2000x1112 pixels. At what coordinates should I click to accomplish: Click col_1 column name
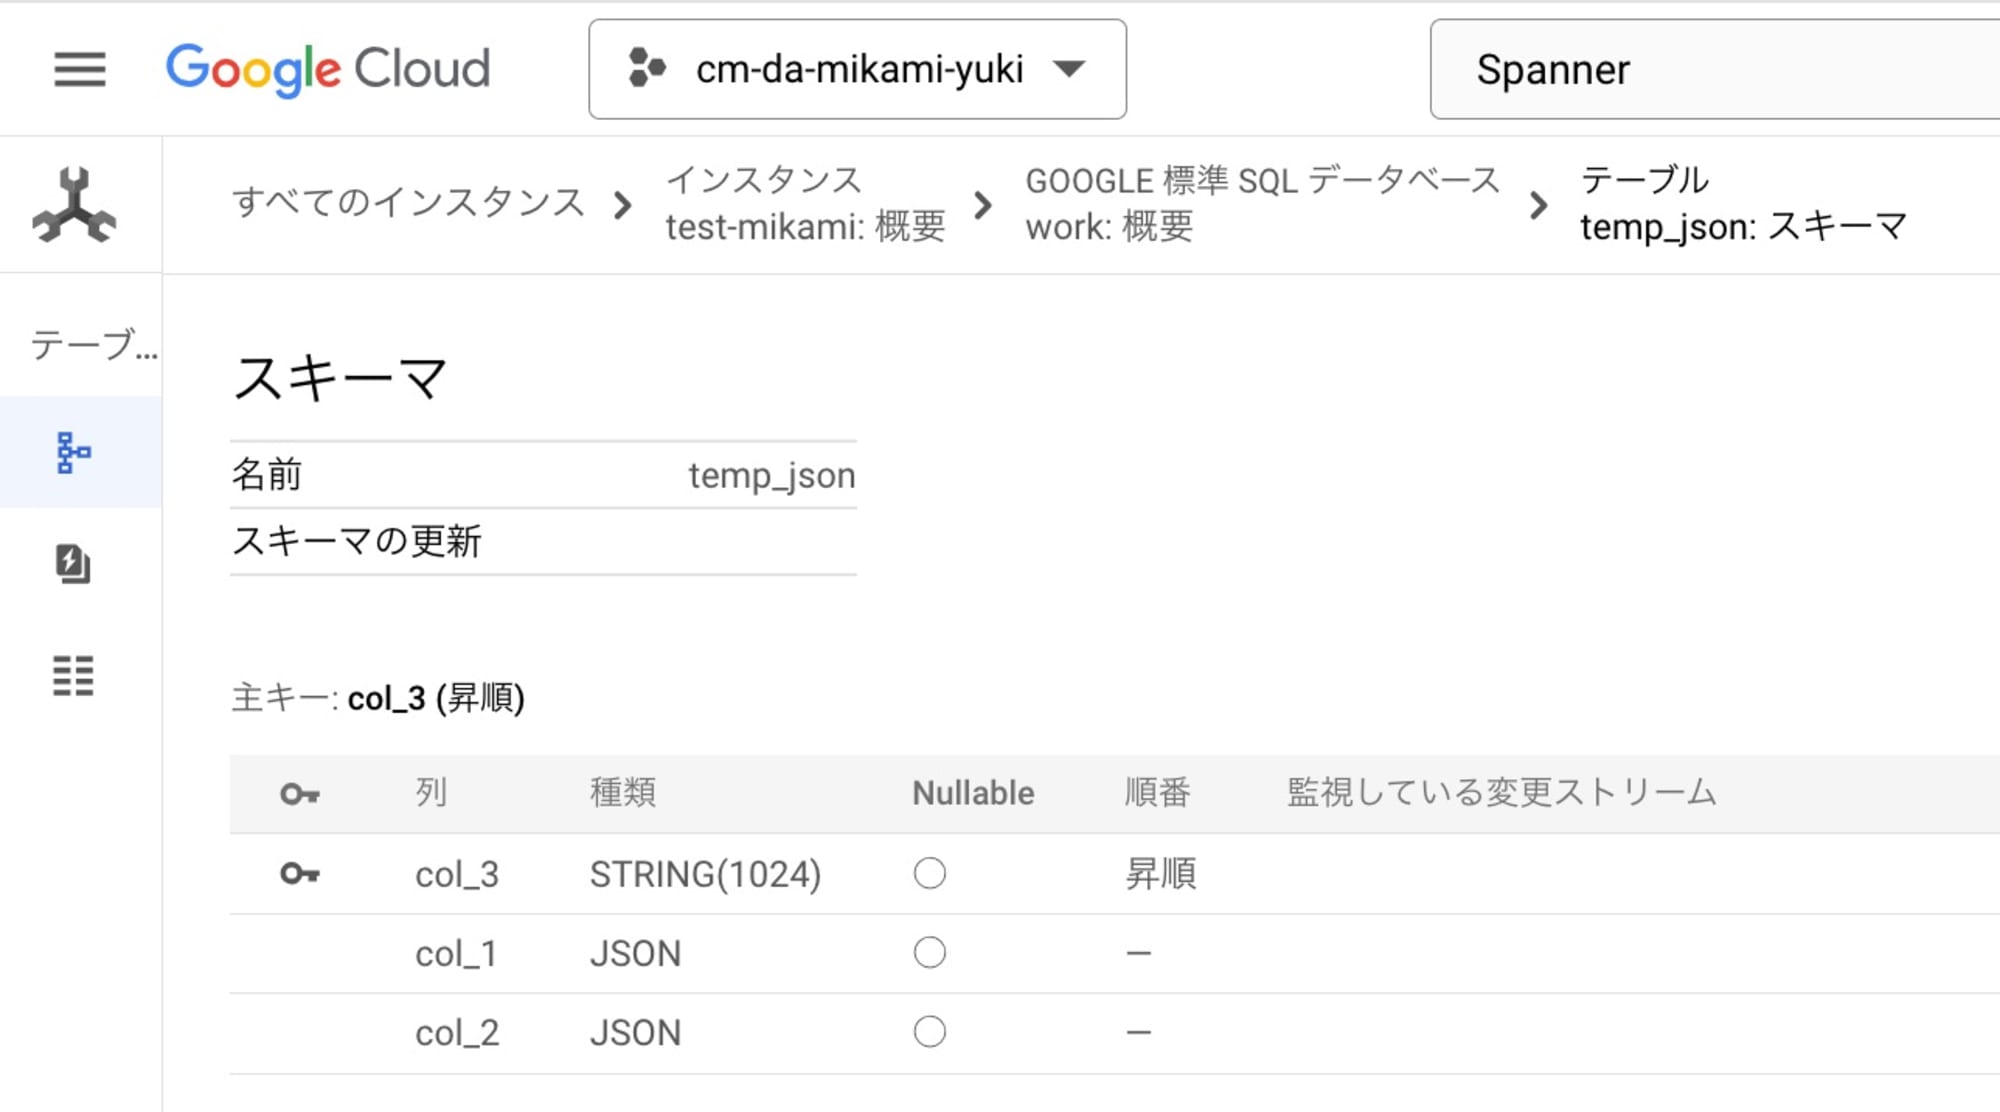(456, 954)
